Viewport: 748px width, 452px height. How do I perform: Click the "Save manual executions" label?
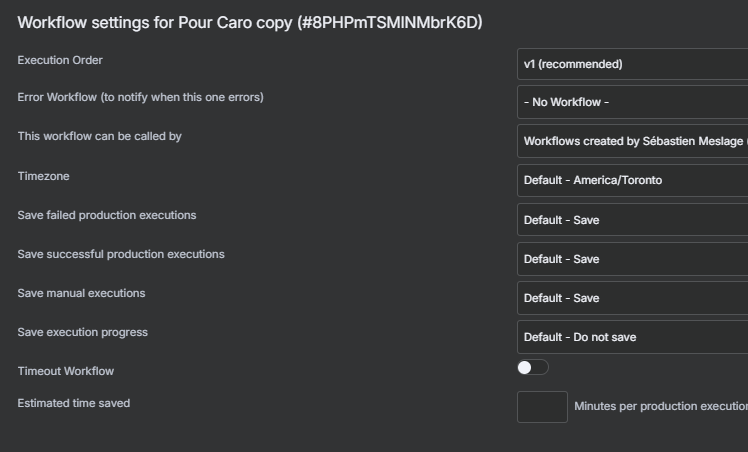pos(81,293)
